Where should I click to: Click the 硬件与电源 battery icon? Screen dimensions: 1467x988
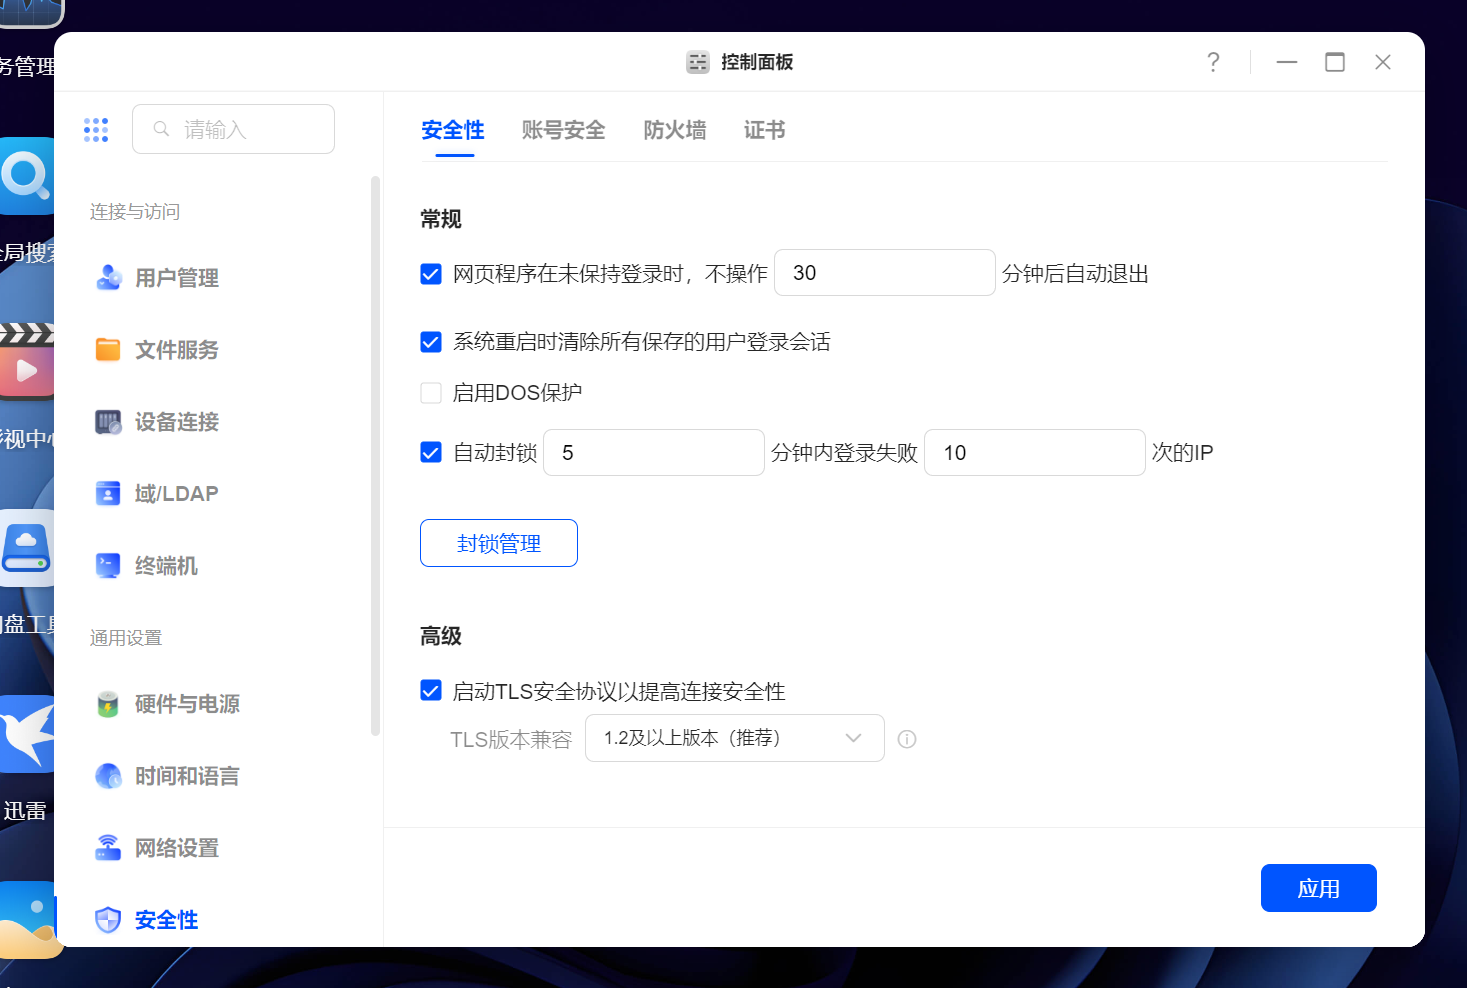tap(108, 704)
